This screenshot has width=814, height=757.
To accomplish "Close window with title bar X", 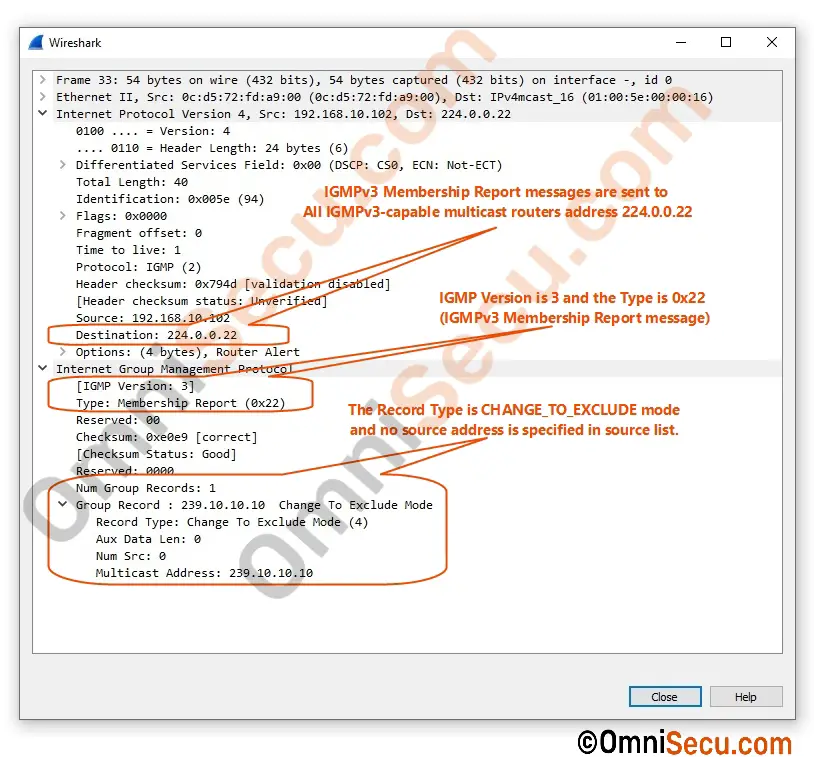I will (772, 43).
